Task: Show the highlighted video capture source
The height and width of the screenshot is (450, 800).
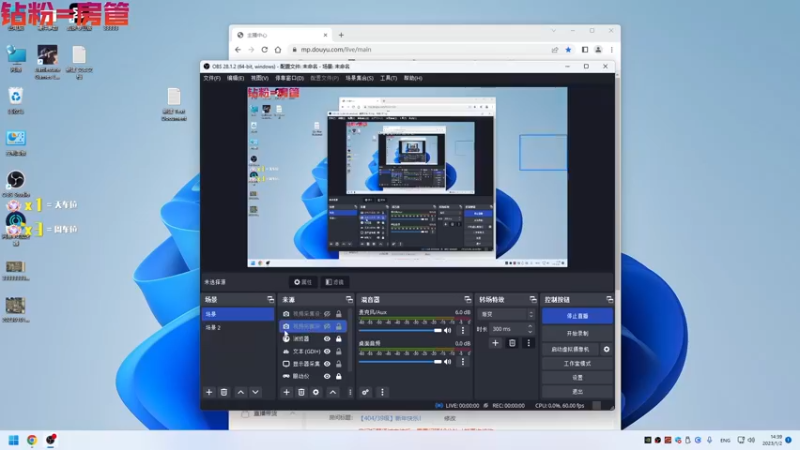Action: tap(327, 326)
